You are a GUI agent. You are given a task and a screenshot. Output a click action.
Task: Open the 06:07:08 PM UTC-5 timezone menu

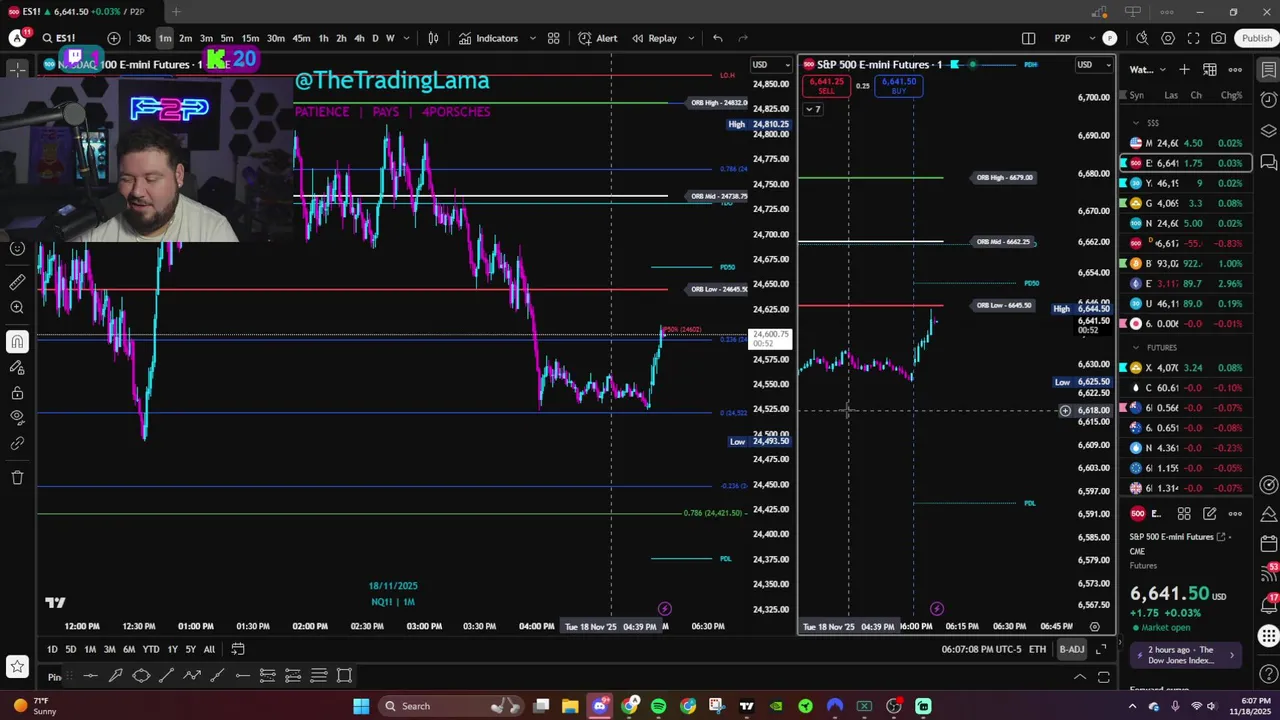981,649
